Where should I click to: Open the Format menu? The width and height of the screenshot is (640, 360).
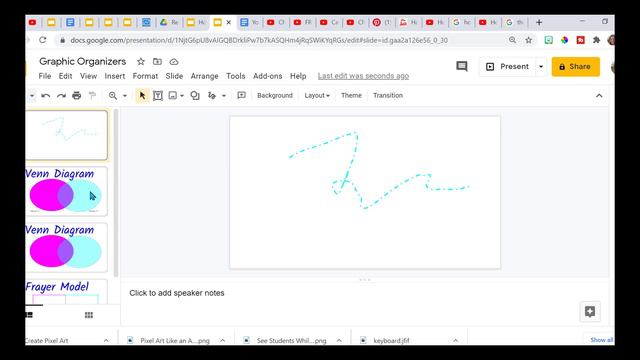tap(145, 76)
